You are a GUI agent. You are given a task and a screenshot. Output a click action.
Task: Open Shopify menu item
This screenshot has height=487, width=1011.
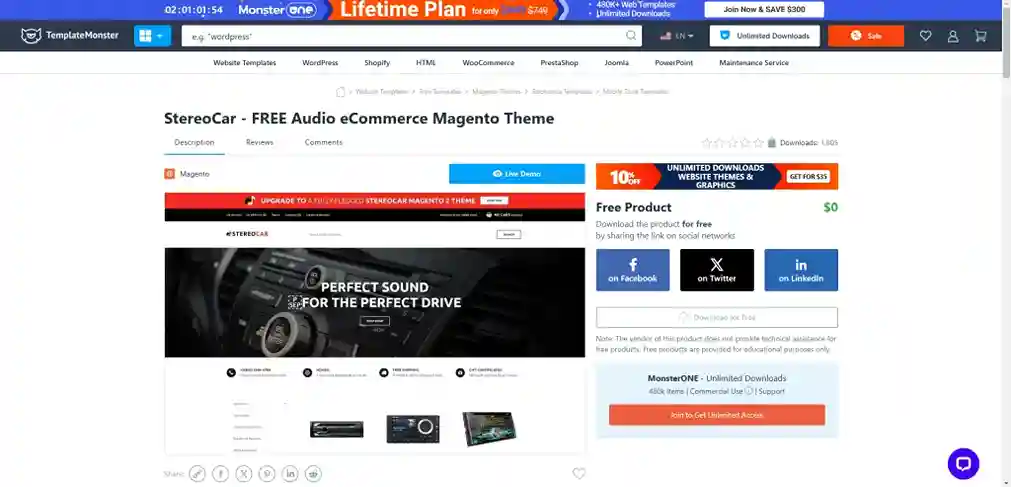pos(377,63)
